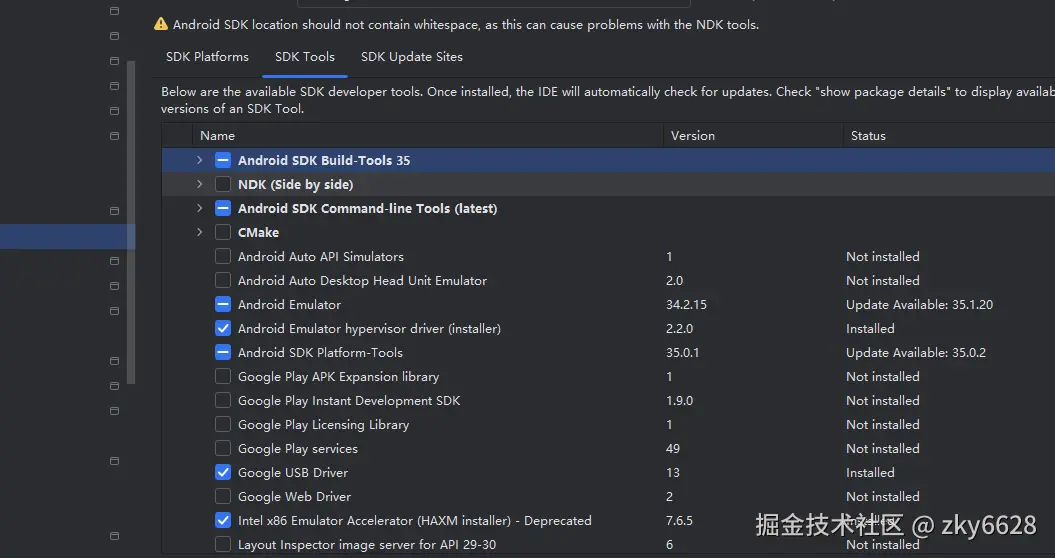Expand the NDK (Side by side) entry
Viewport: 1055px width, 558px height.
click(x=200, y=184)
